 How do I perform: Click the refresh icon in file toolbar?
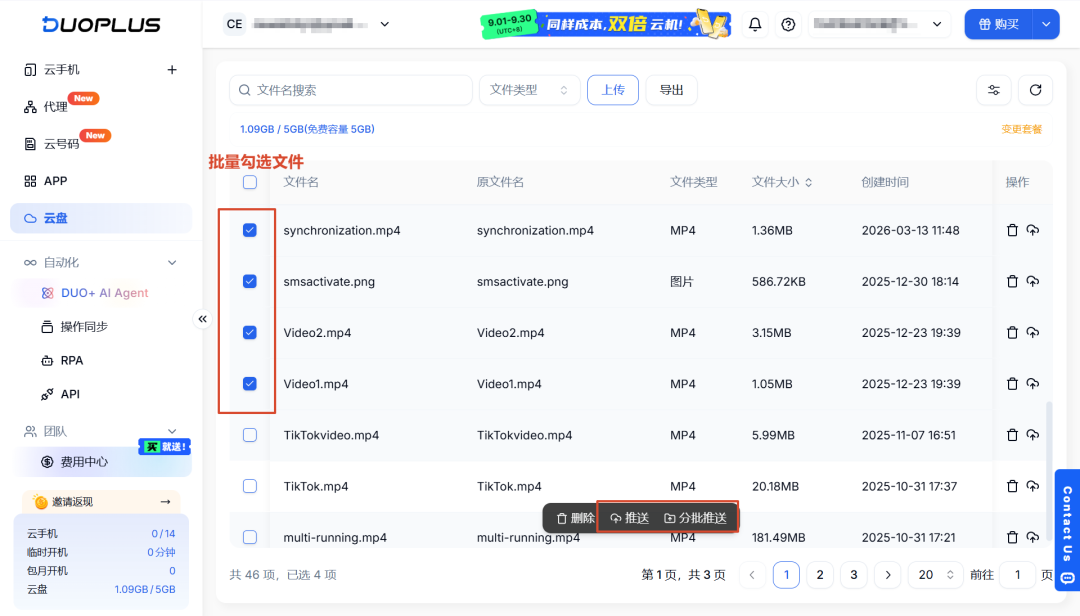pyautogui.click(x=1035, y=90)
